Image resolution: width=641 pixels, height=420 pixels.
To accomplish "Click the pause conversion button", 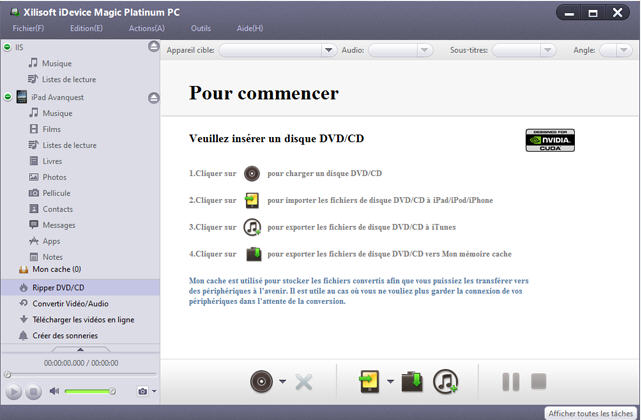I will [511, 382].
